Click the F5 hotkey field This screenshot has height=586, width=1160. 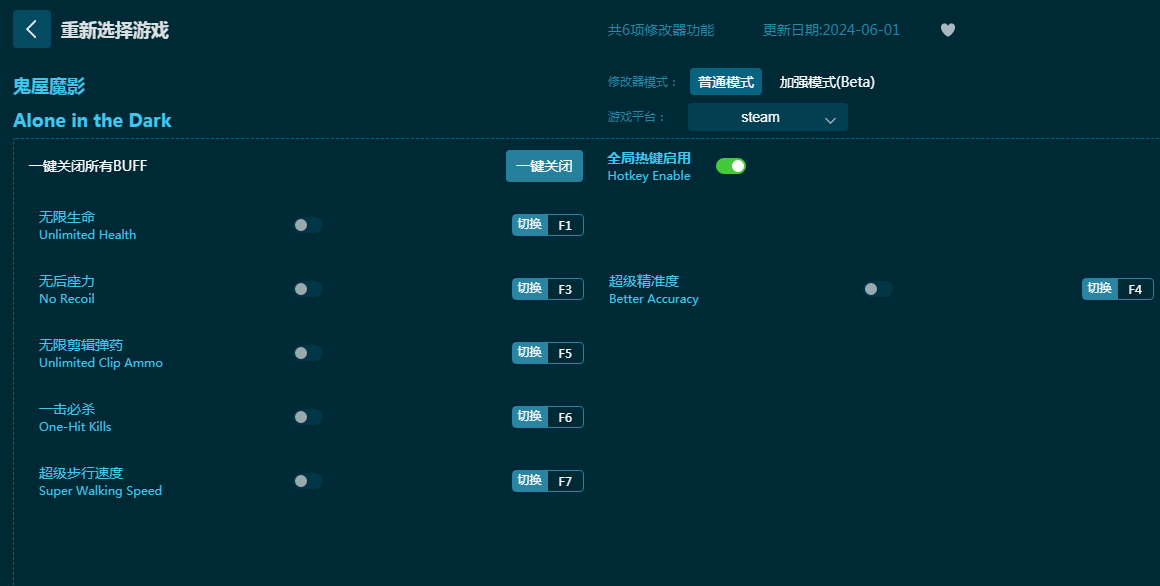[x=565, y=353]
